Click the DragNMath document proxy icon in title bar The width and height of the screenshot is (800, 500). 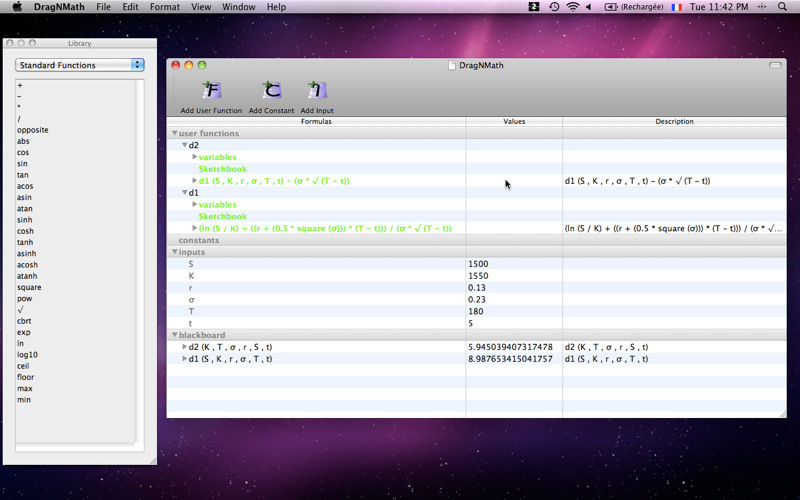tap(452, 65)
